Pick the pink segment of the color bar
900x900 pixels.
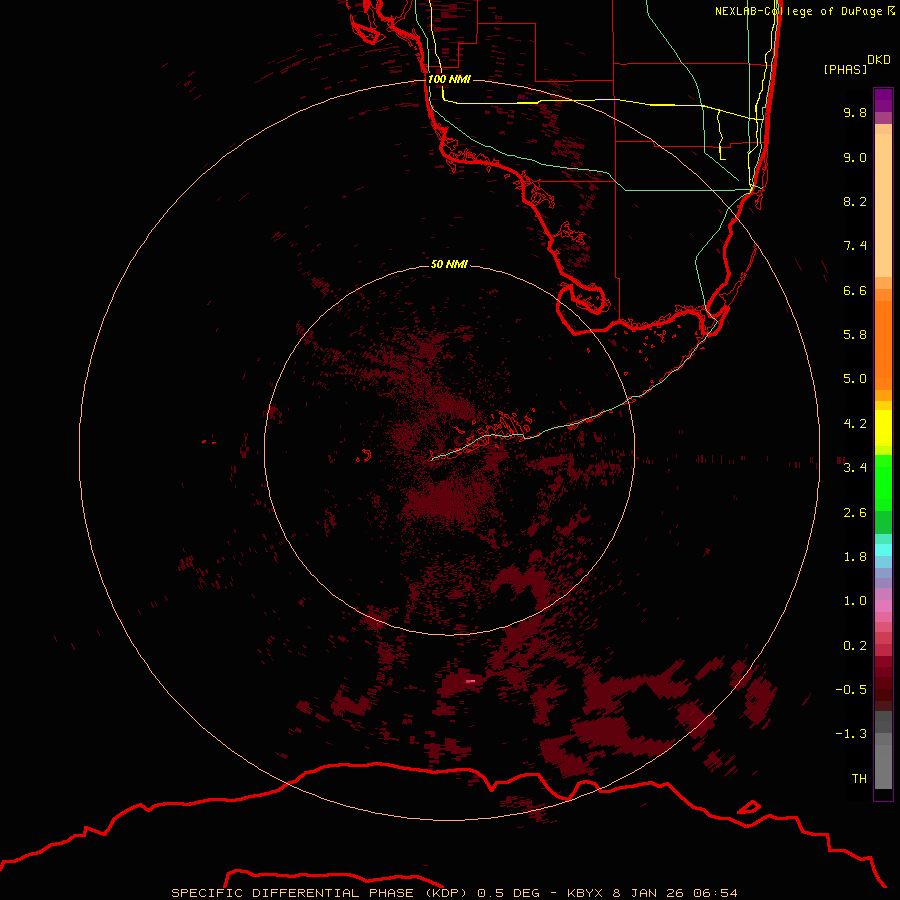pos(883,606)
